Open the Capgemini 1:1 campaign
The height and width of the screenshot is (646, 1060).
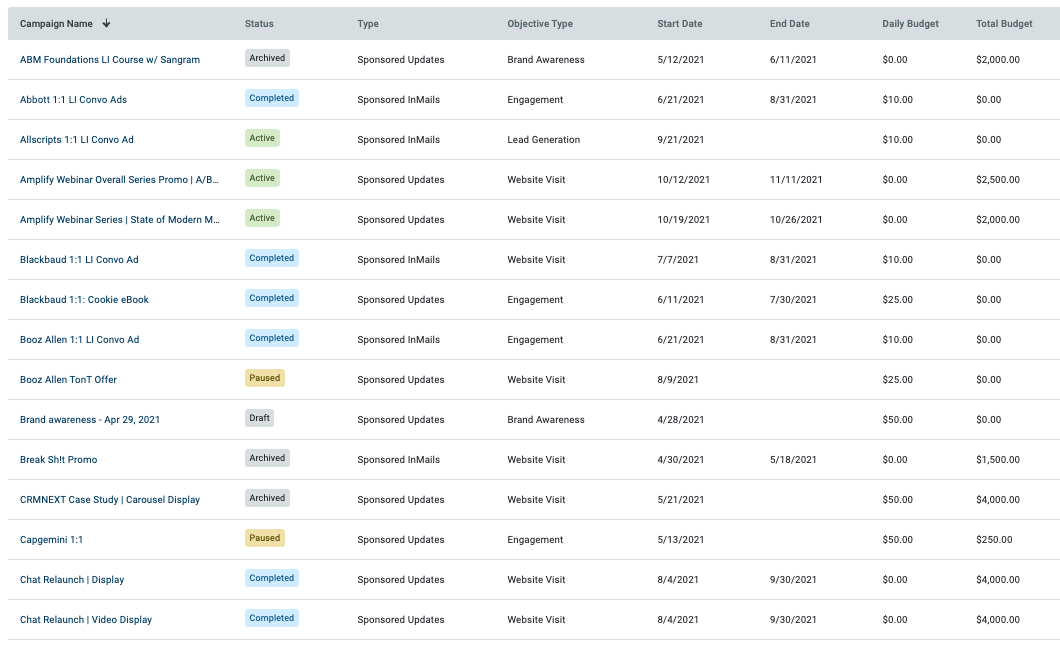point(51,539)
